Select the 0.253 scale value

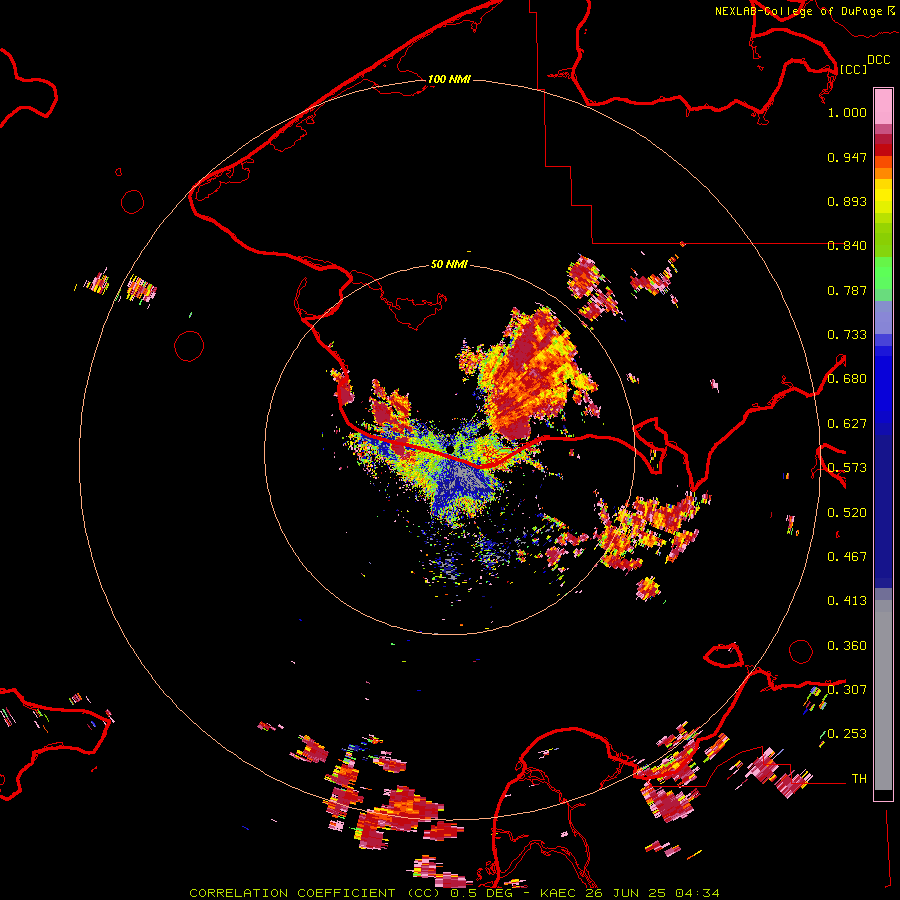(847, 734)
